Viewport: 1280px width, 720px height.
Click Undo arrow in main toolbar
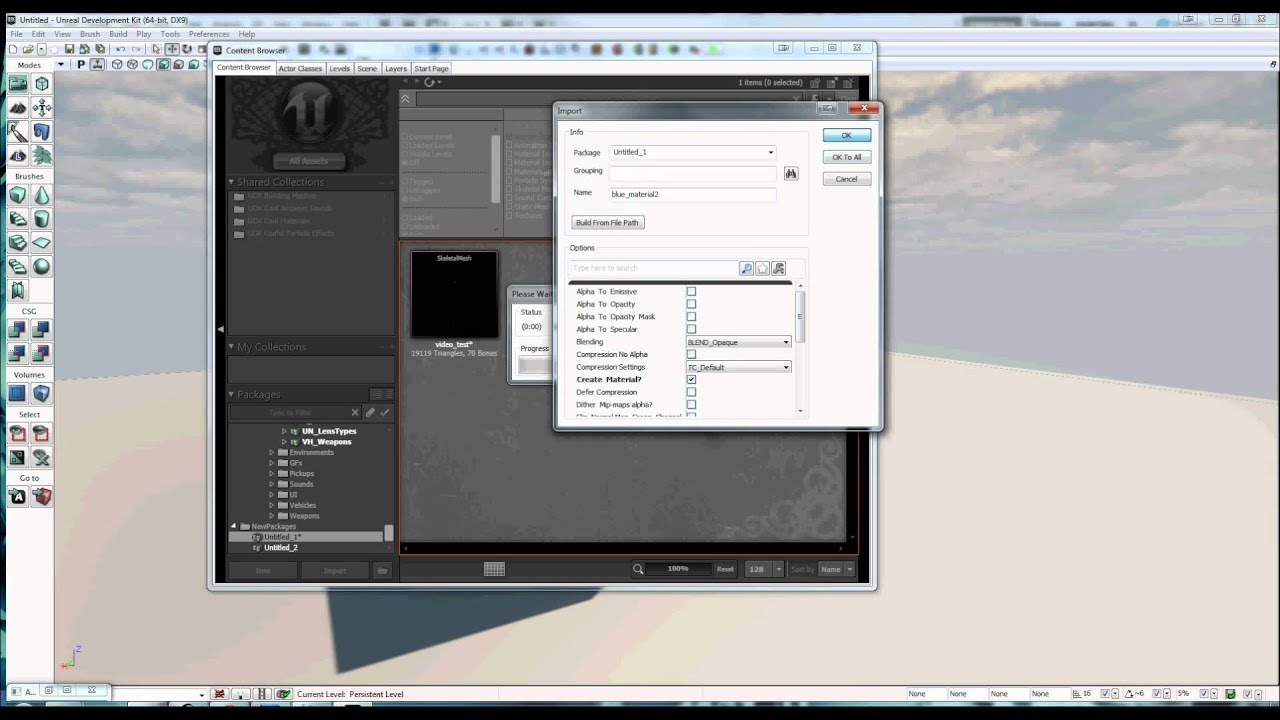[x=121, y=49]
